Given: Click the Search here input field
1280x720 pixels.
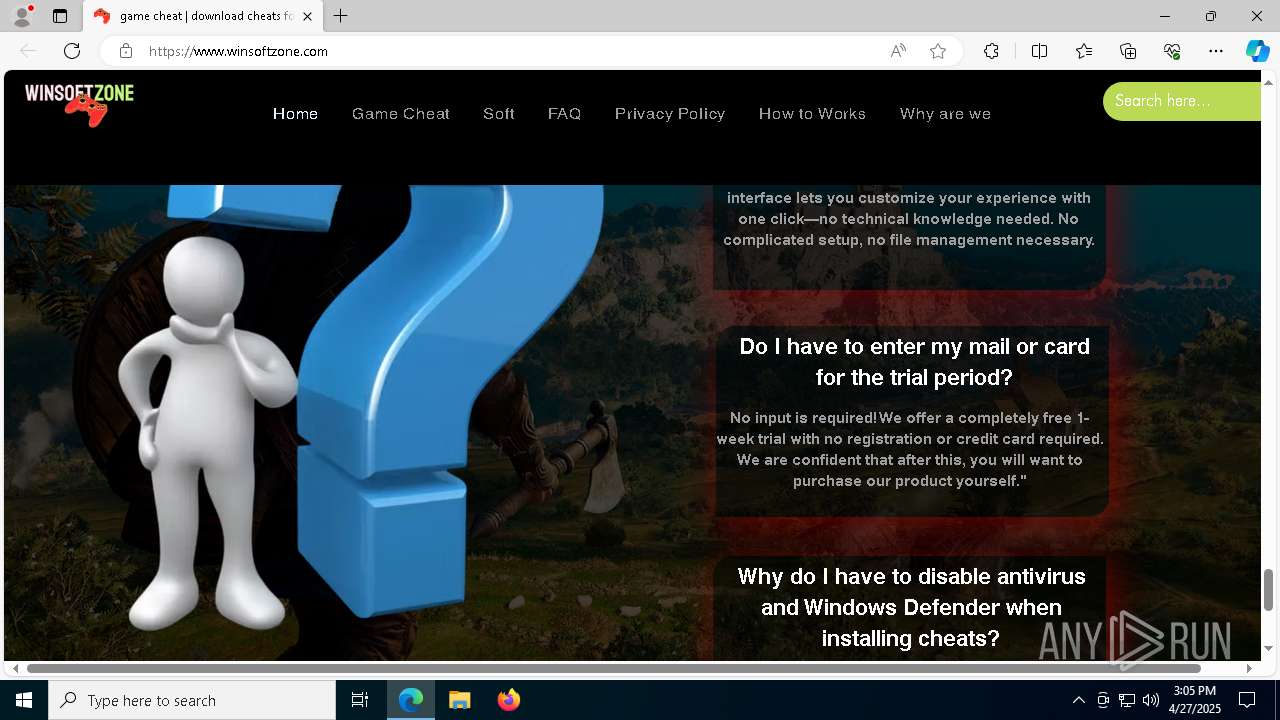Looking at the screenshot, I should point(1182,101).
